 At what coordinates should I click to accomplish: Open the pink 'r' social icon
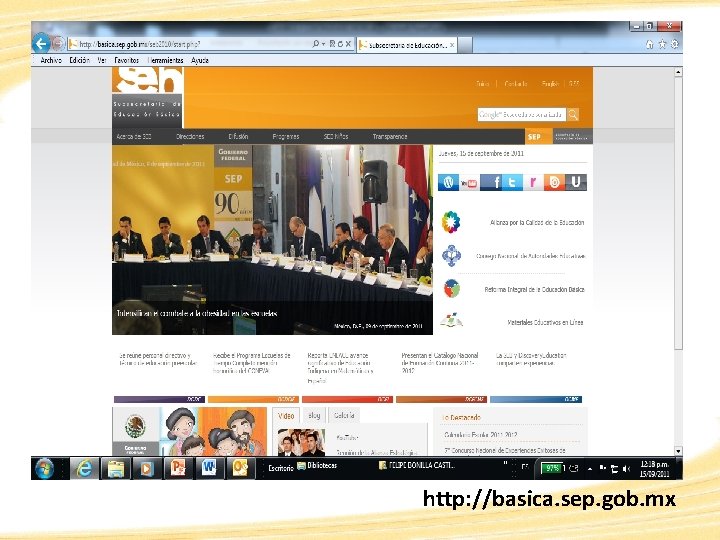point(533,183)
